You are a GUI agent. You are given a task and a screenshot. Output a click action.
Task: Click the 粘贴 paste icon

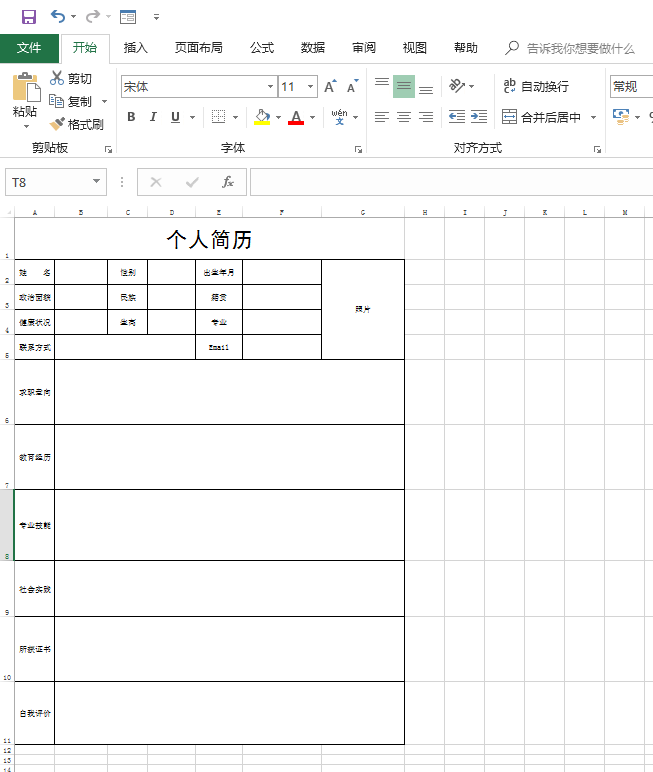point(26,87)
